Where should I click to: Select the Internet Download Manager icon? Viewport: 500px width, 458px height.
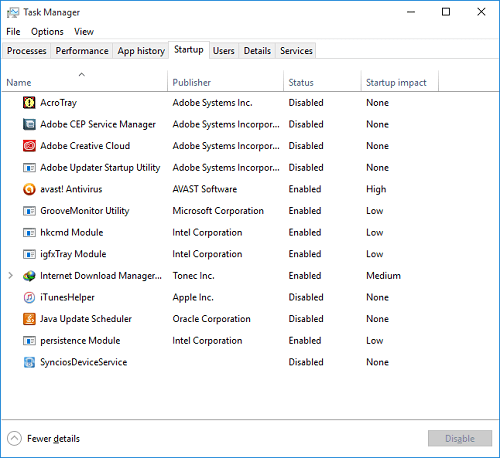tap(29, 276)
